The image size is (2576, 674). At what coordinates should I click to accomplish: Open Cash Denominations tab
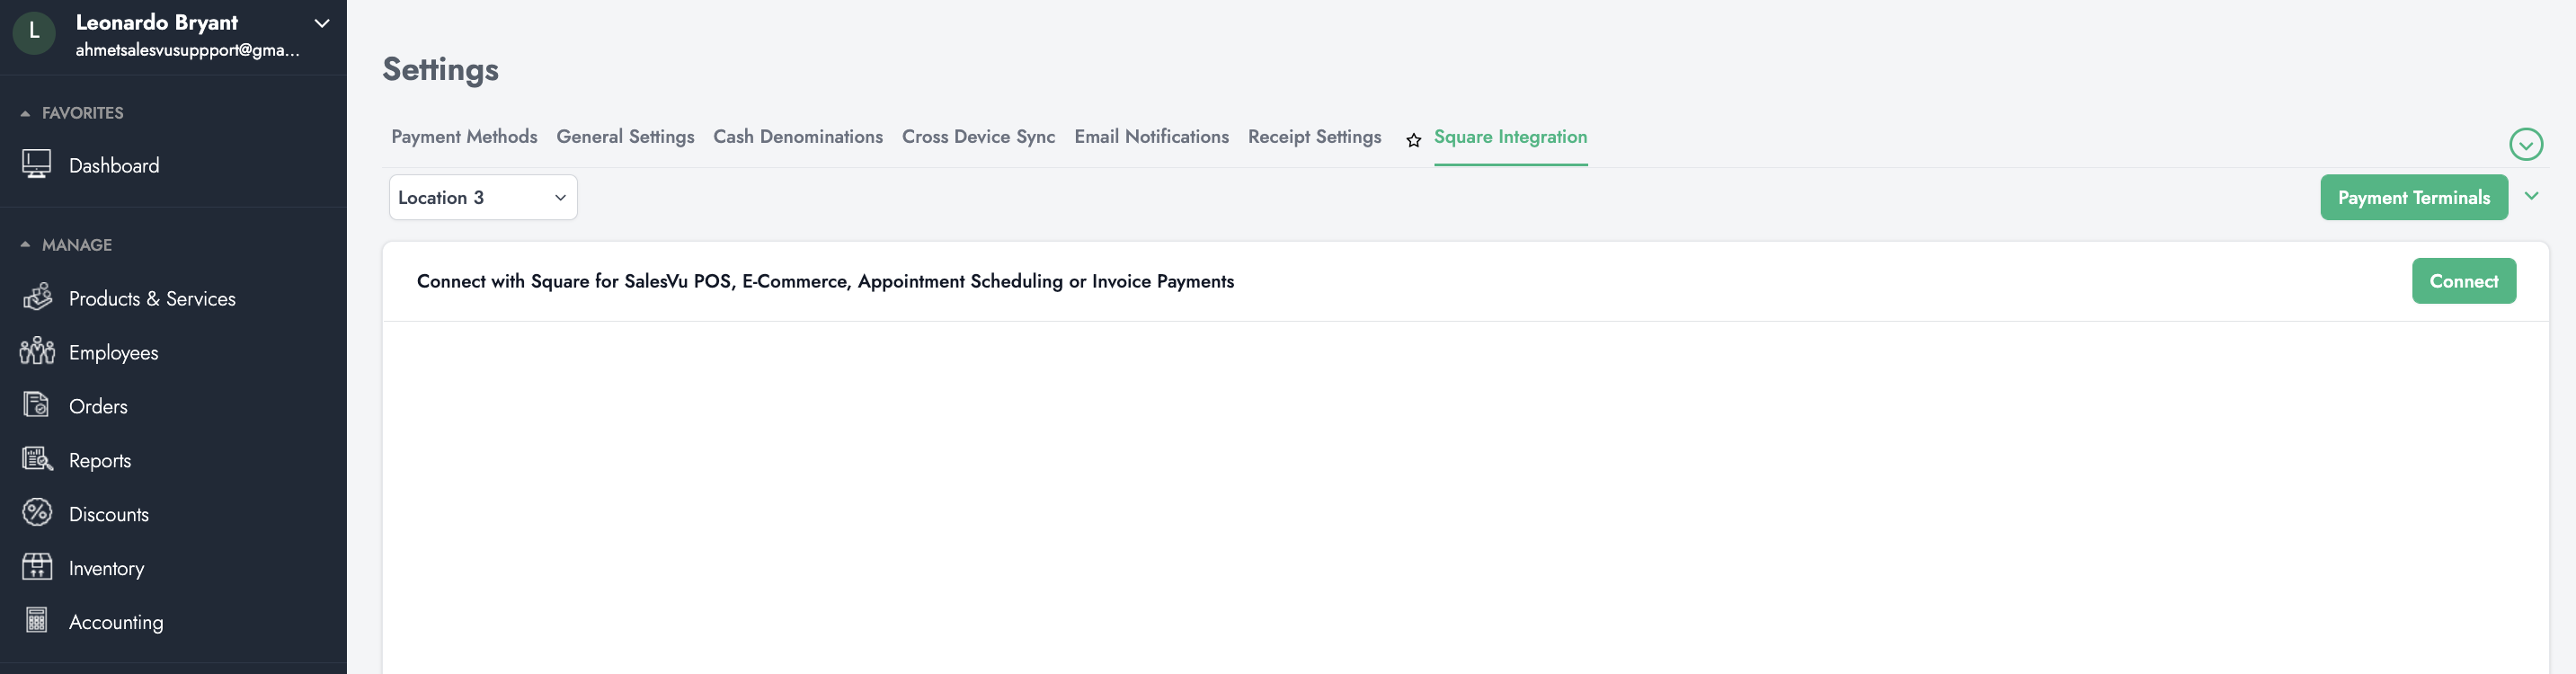point(798,137)
